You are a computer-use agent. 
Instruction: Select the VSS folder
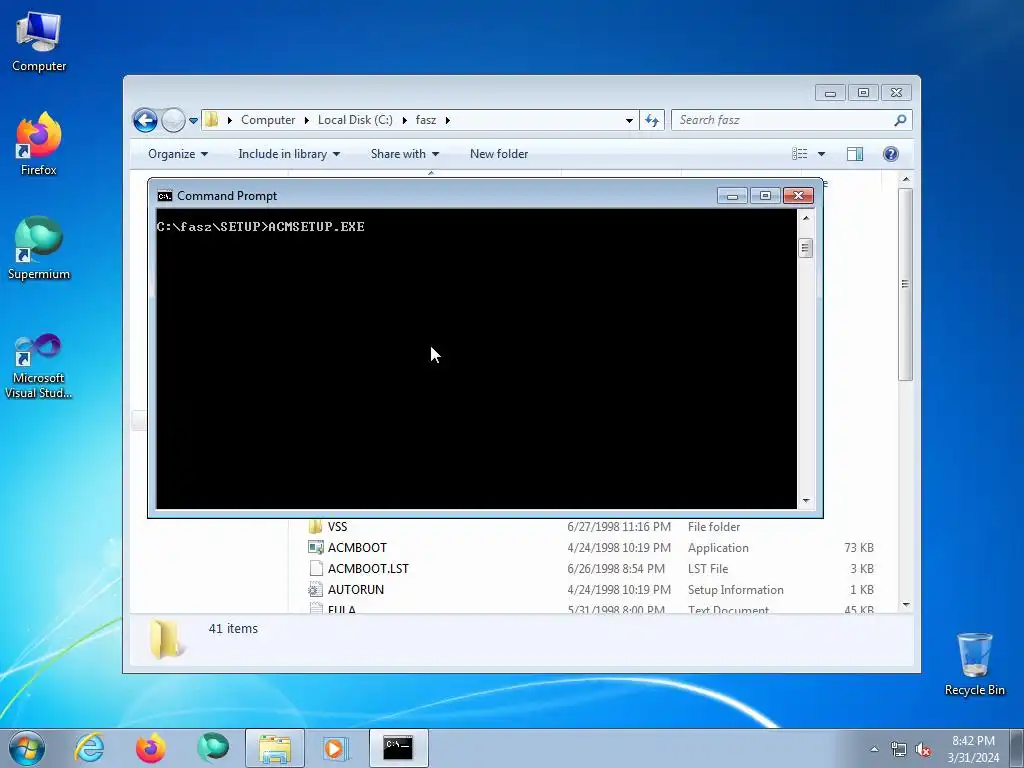[590, 527]
